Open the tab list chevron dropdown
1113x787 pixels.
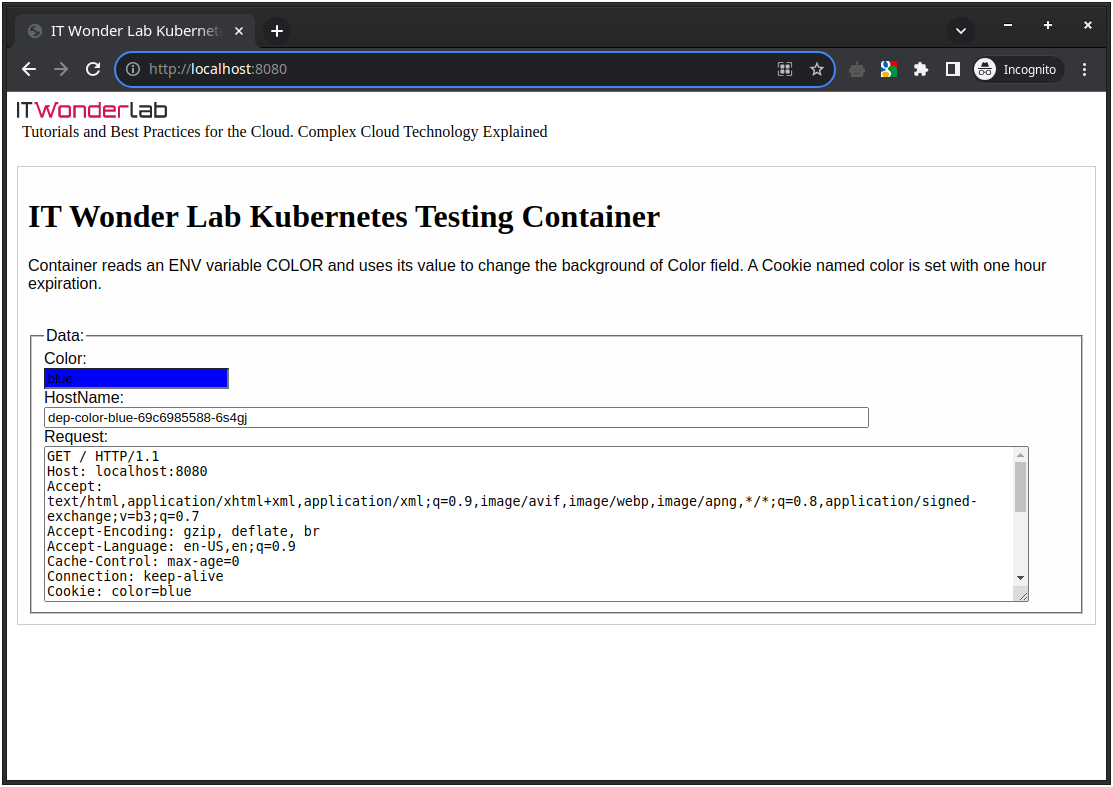[x=960, y=30]
